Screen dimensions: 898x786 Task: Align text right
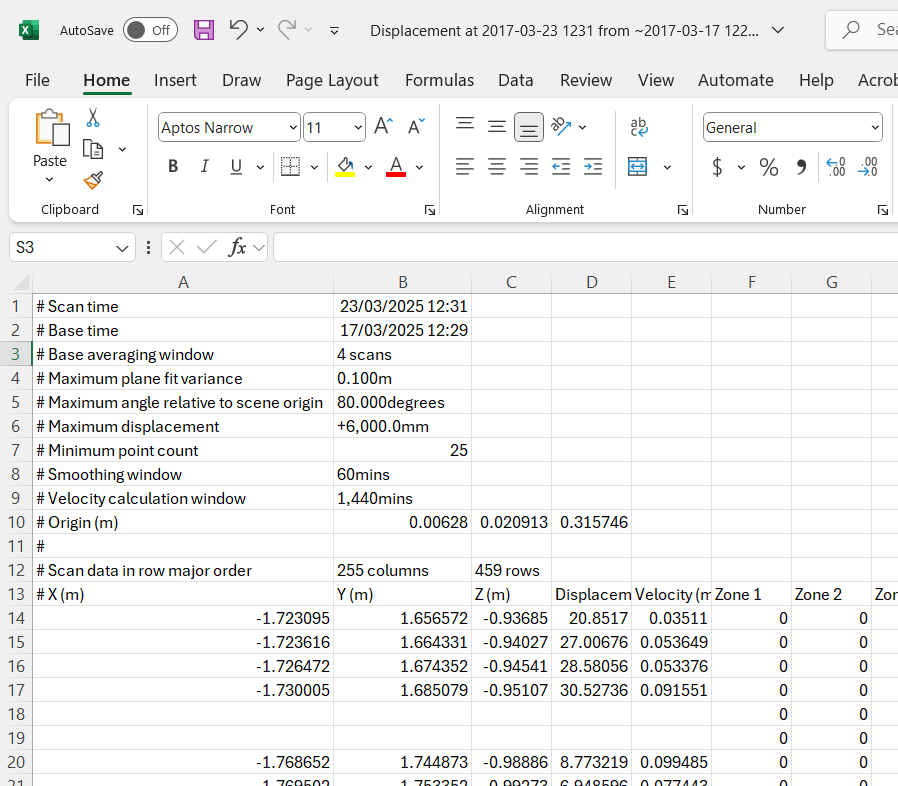tap(529, 167)
